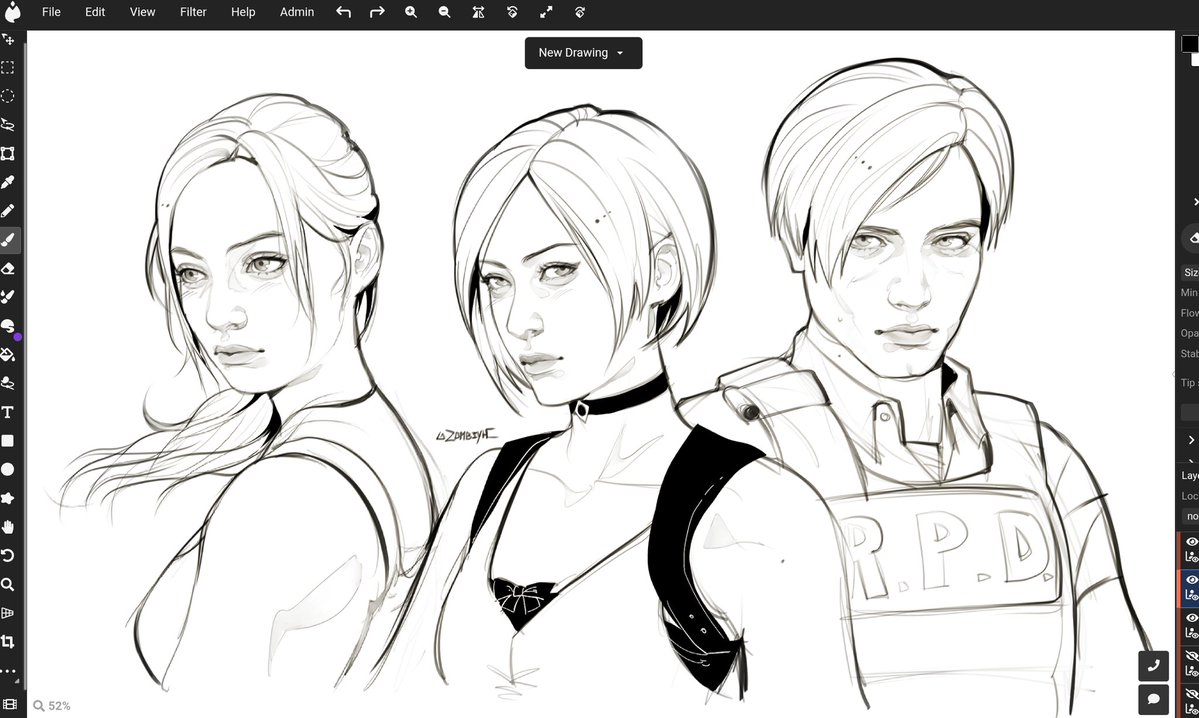Image resolution: width=1199 pixels, height=718 pixels.
Task: Hide the topmost layer using its eye icon
Action: point(1191,542)
